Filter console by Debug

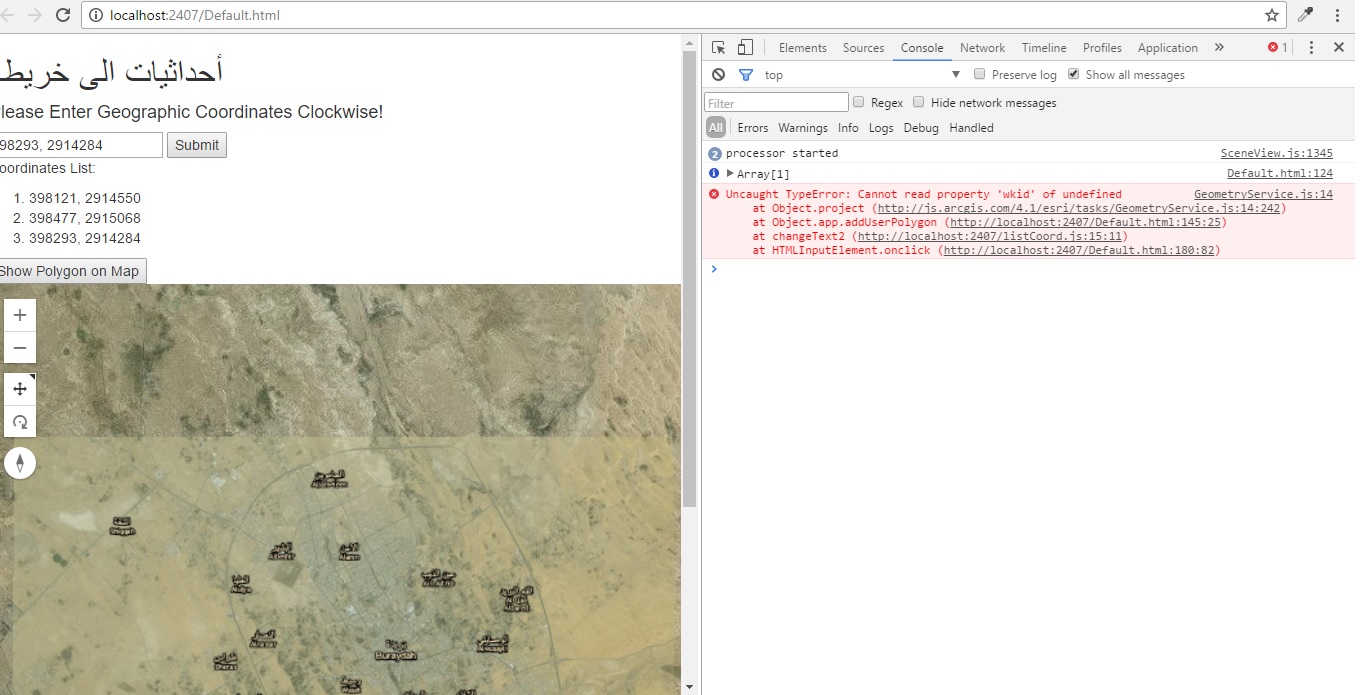[921, 128]
